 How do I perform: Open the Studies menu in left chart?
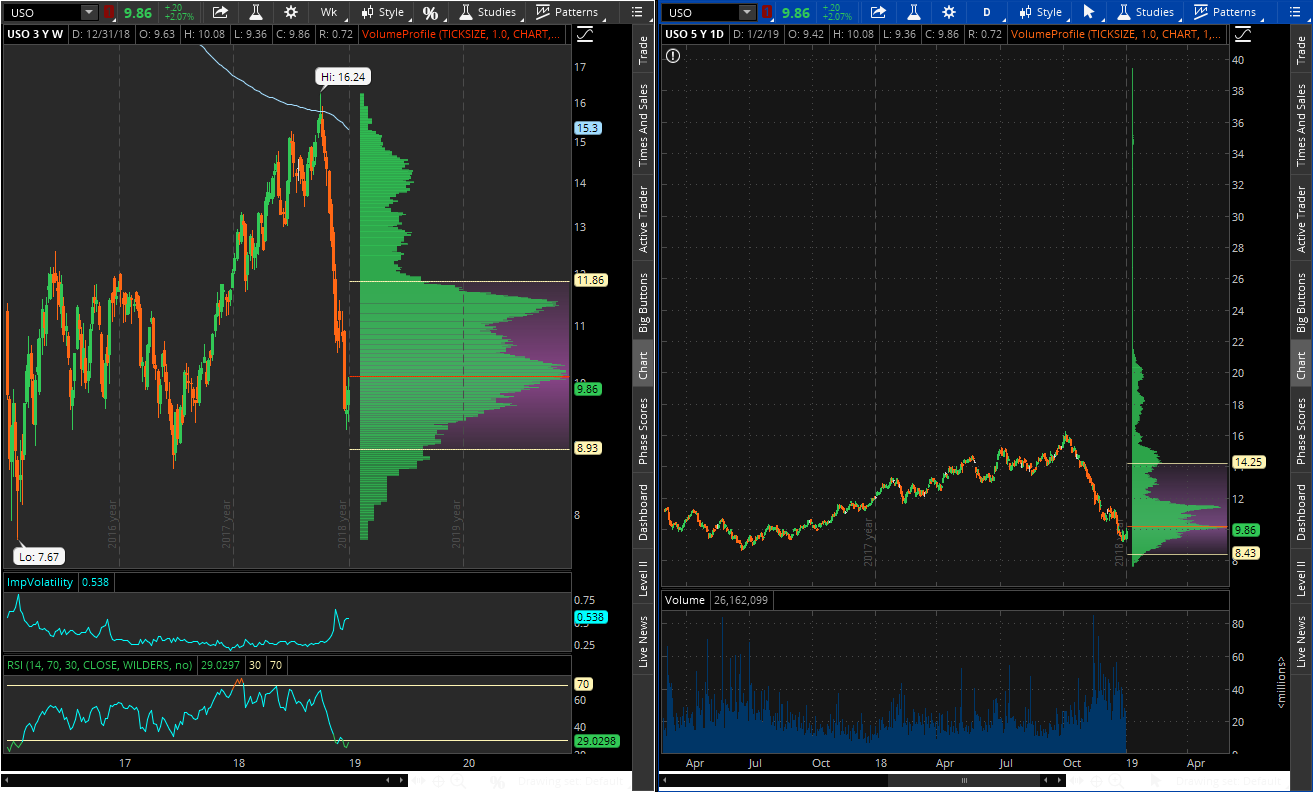click(487, 12)
